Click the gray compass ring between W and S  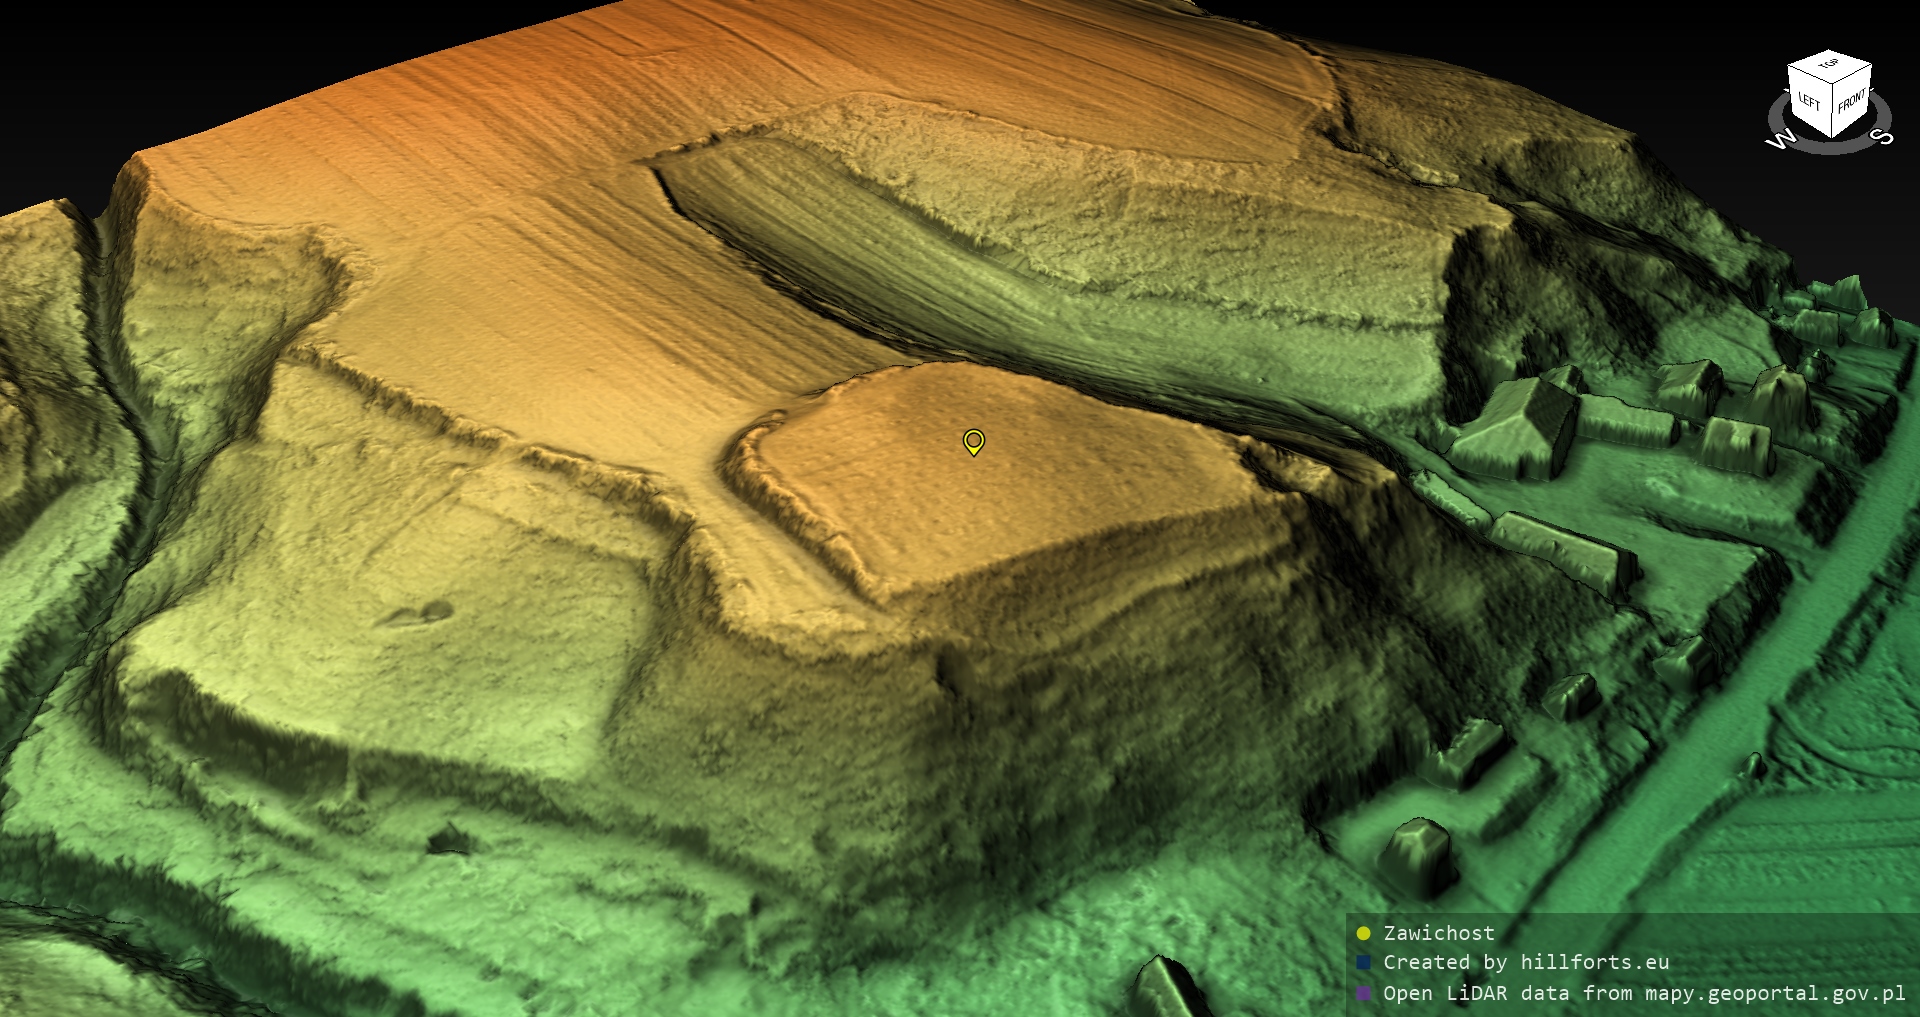tap(1830, 147)
